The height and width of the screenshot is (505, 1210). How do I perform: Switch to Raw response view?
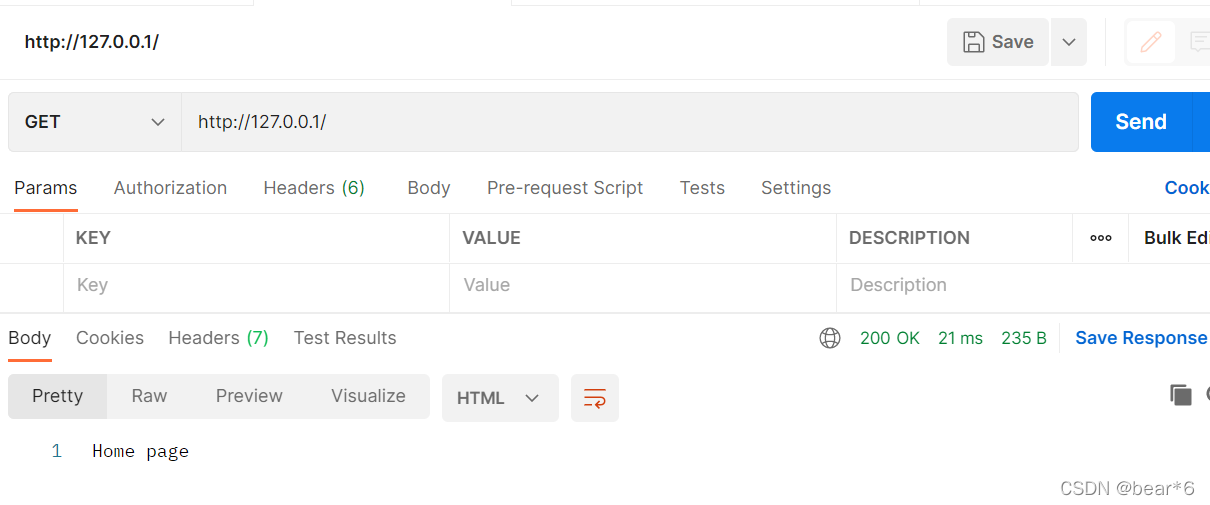click(149, 396)
